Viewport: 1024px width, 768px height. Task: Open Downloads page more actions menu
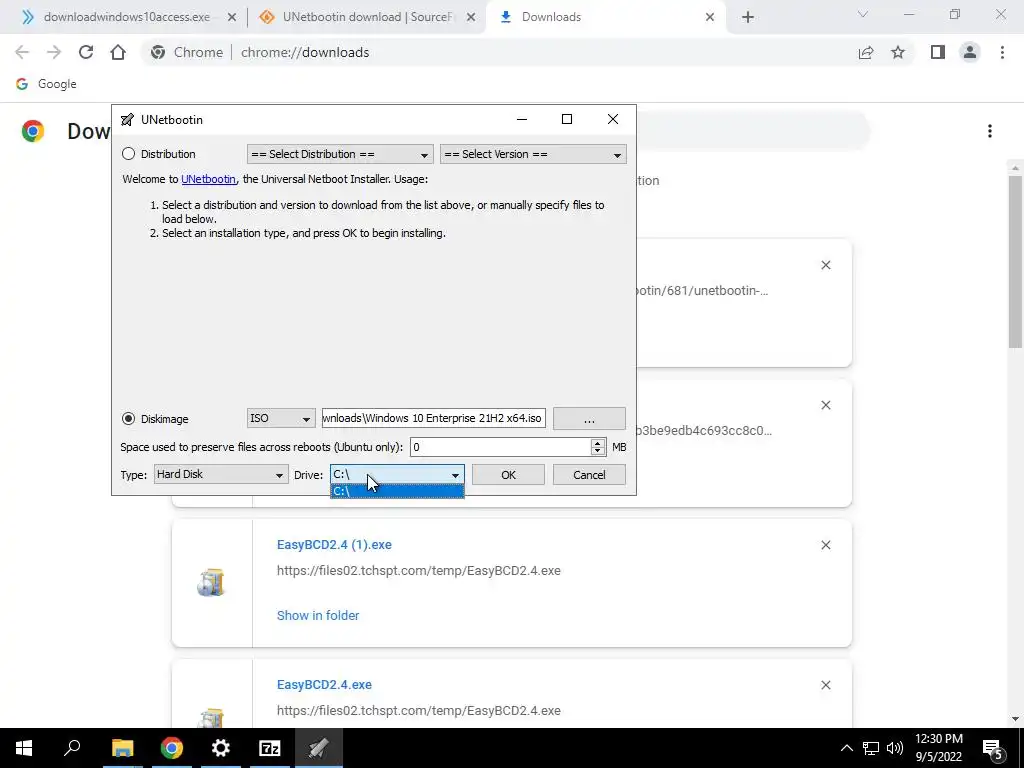[990, 131]
